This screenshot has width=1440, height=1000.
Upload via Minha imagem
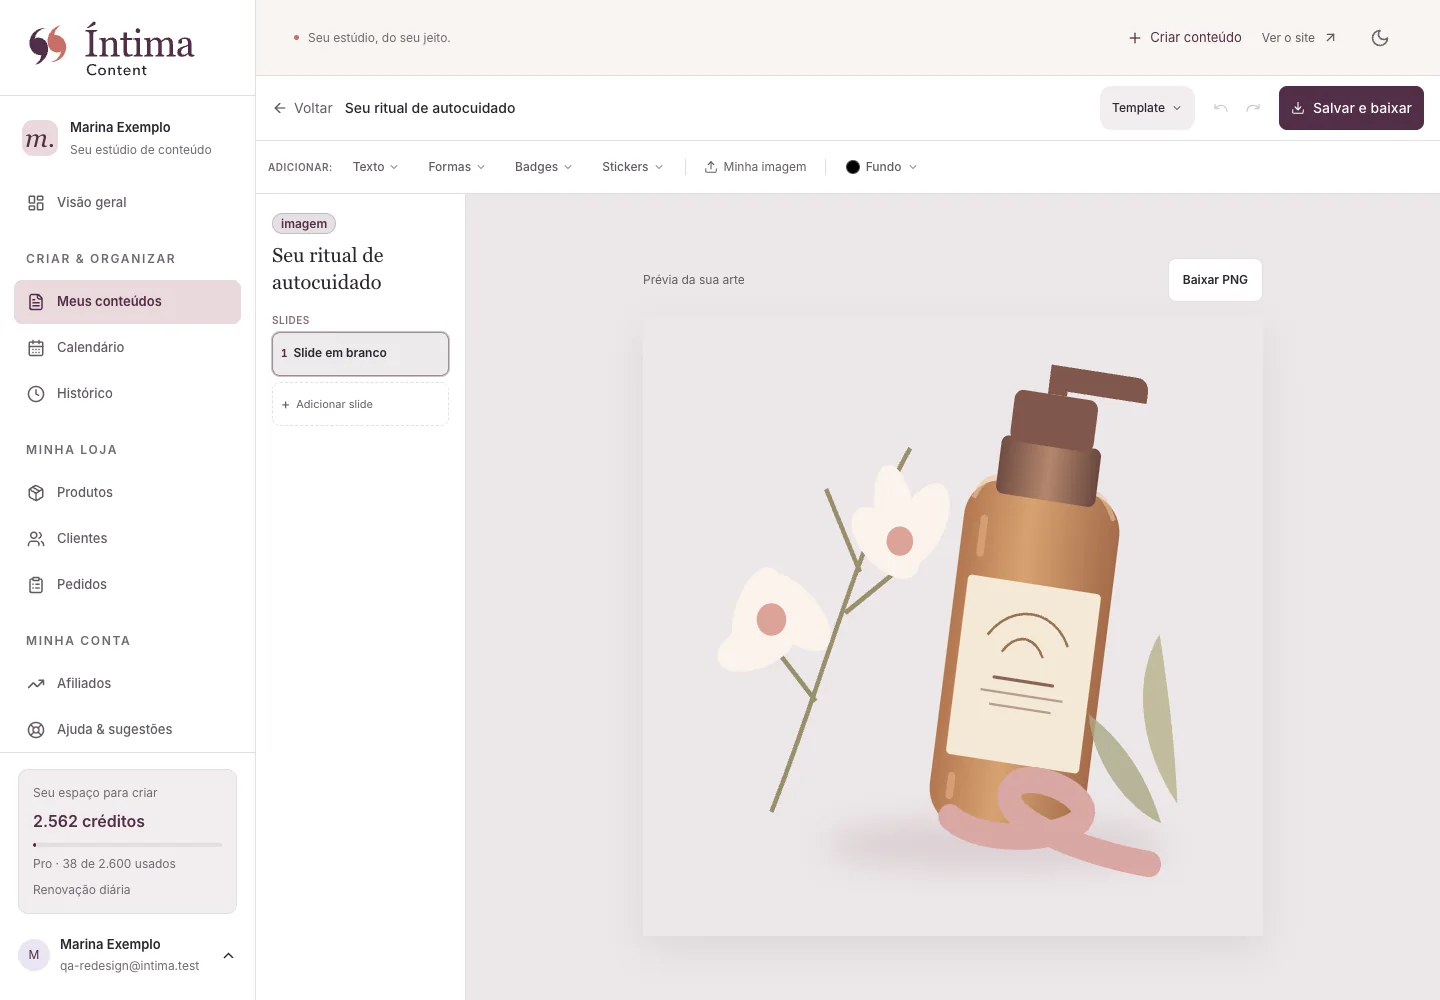755,167
